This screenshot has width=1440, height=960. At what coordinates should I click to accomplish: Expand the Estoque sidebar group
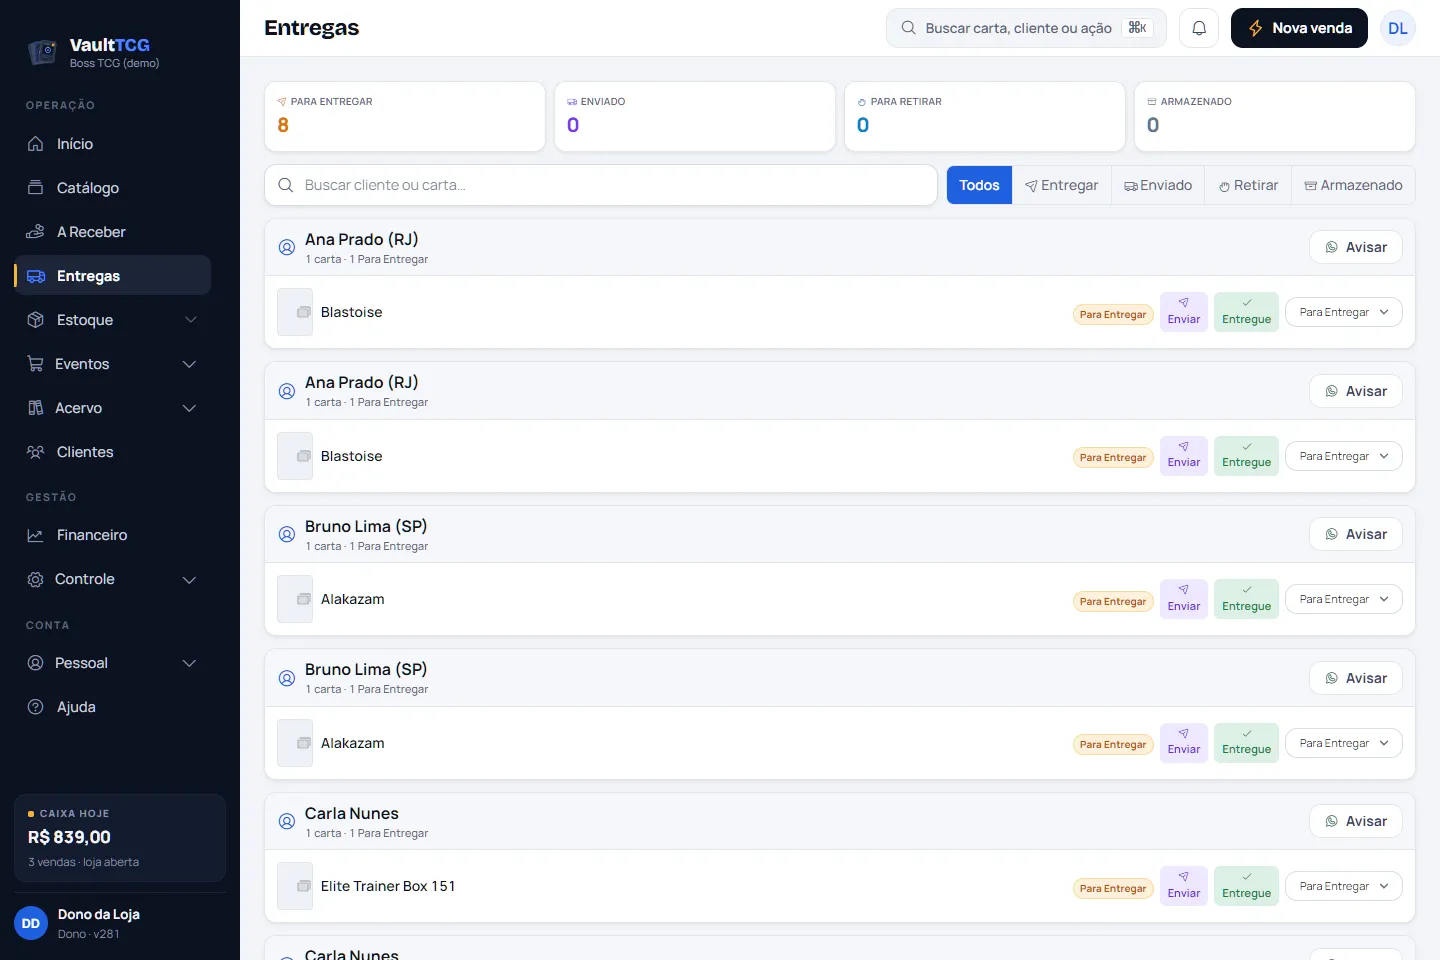click(x=113, y=320)
